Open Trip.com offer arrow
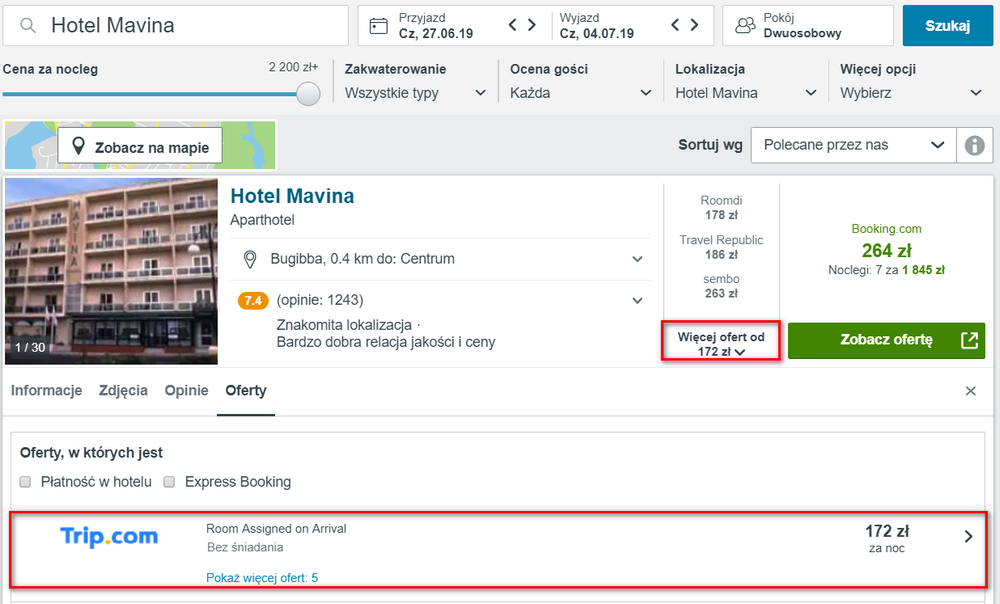Screen dimensions: 1000x604 (968, 536)
